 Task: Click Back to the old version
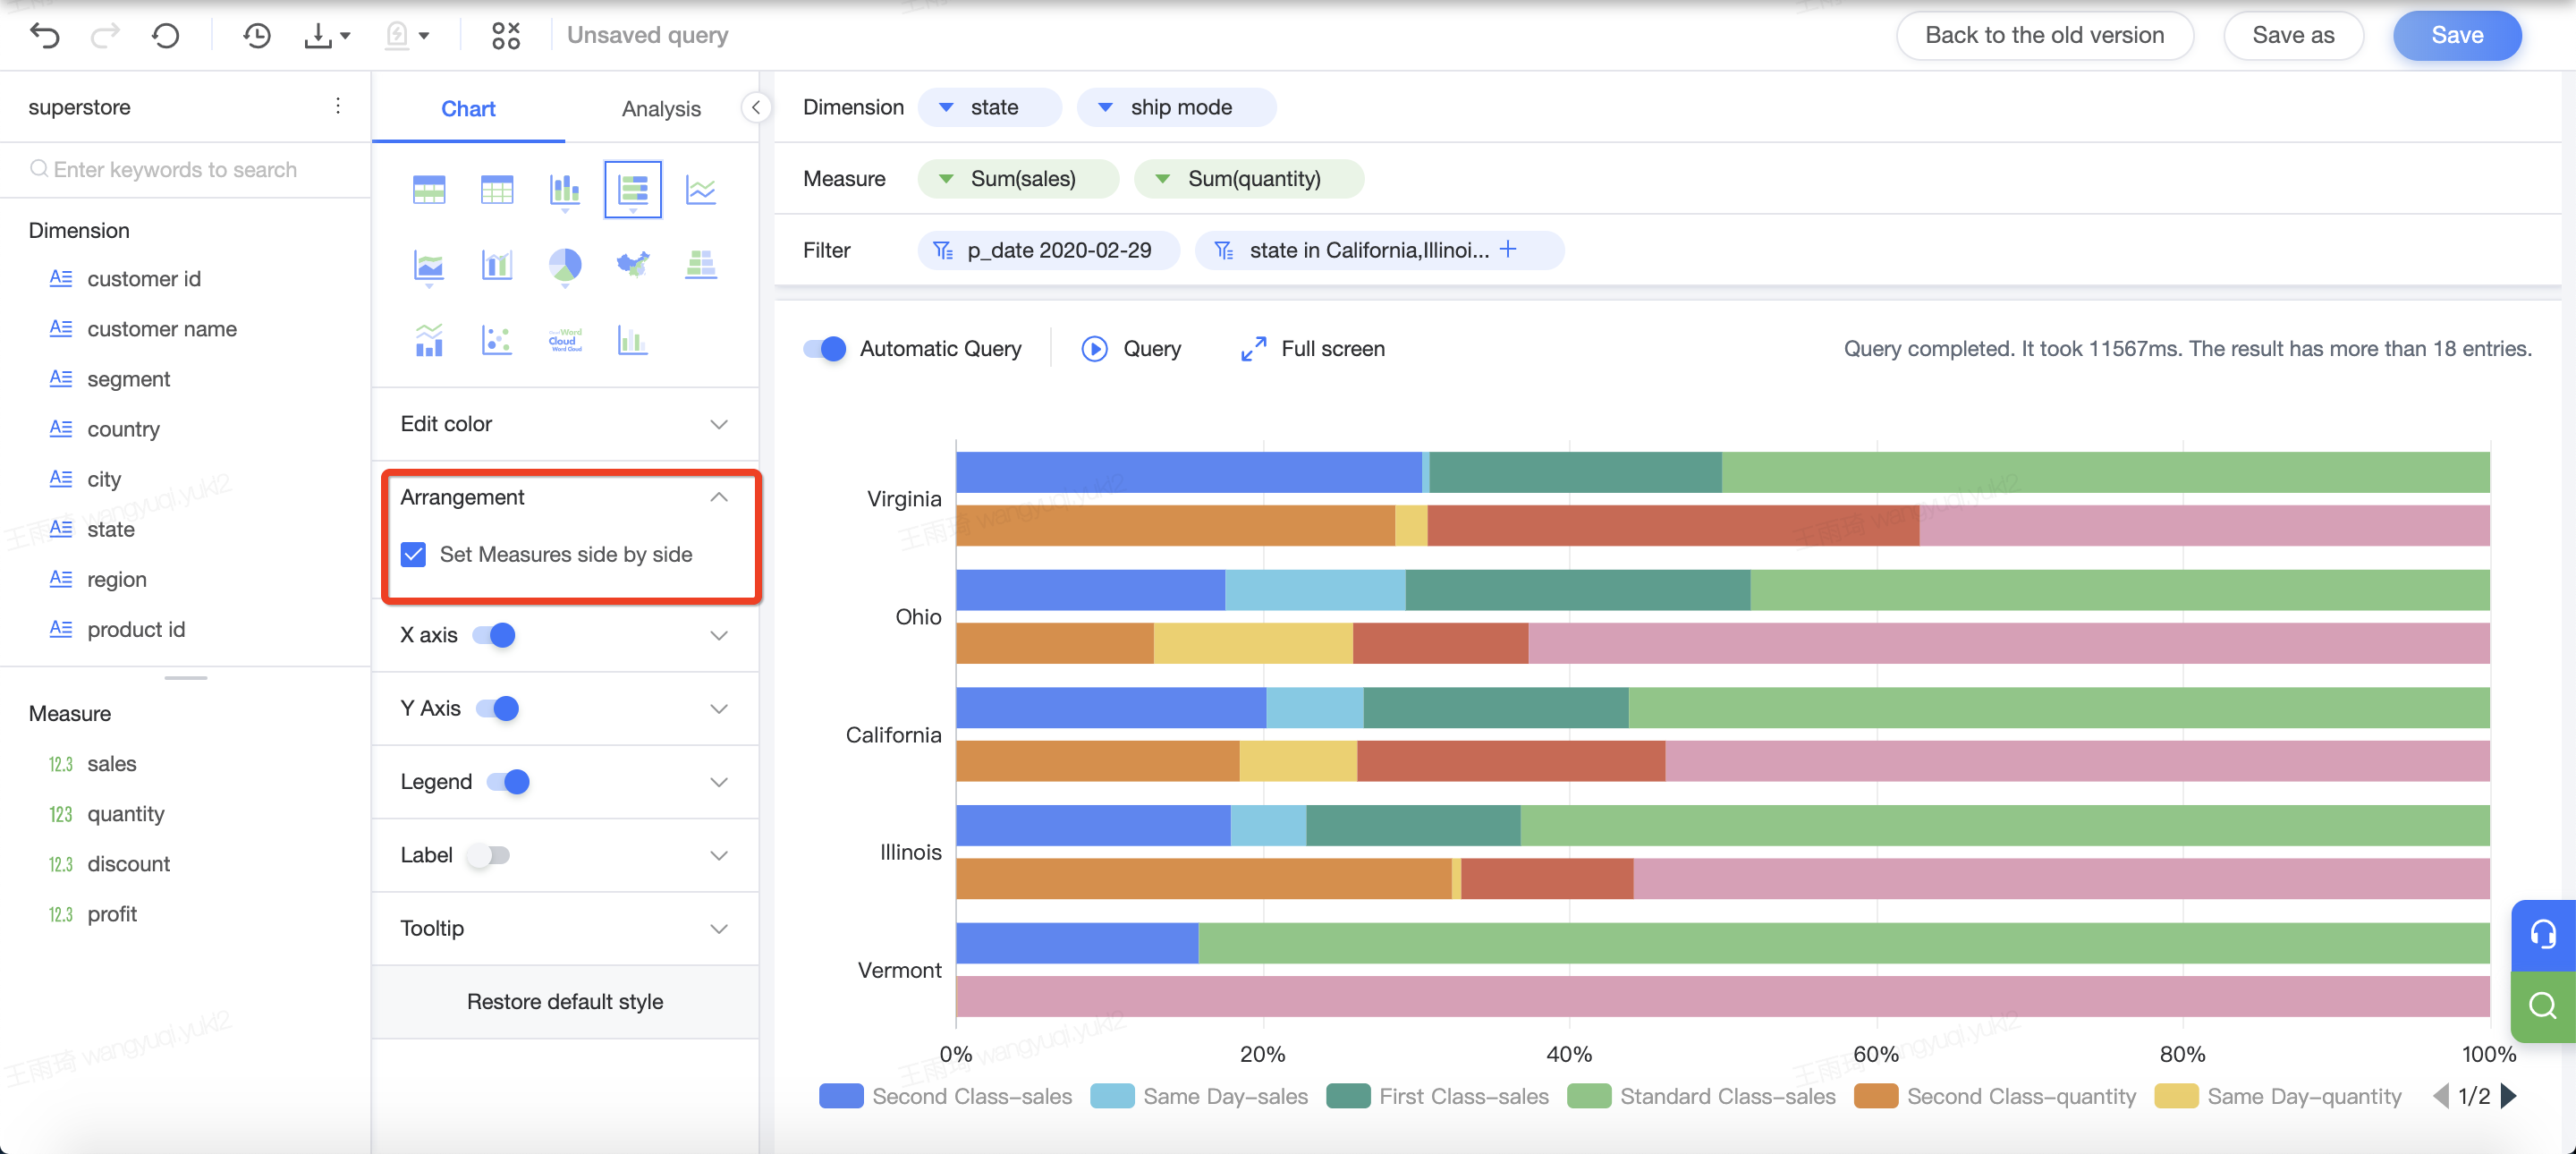coord(2044,35)
